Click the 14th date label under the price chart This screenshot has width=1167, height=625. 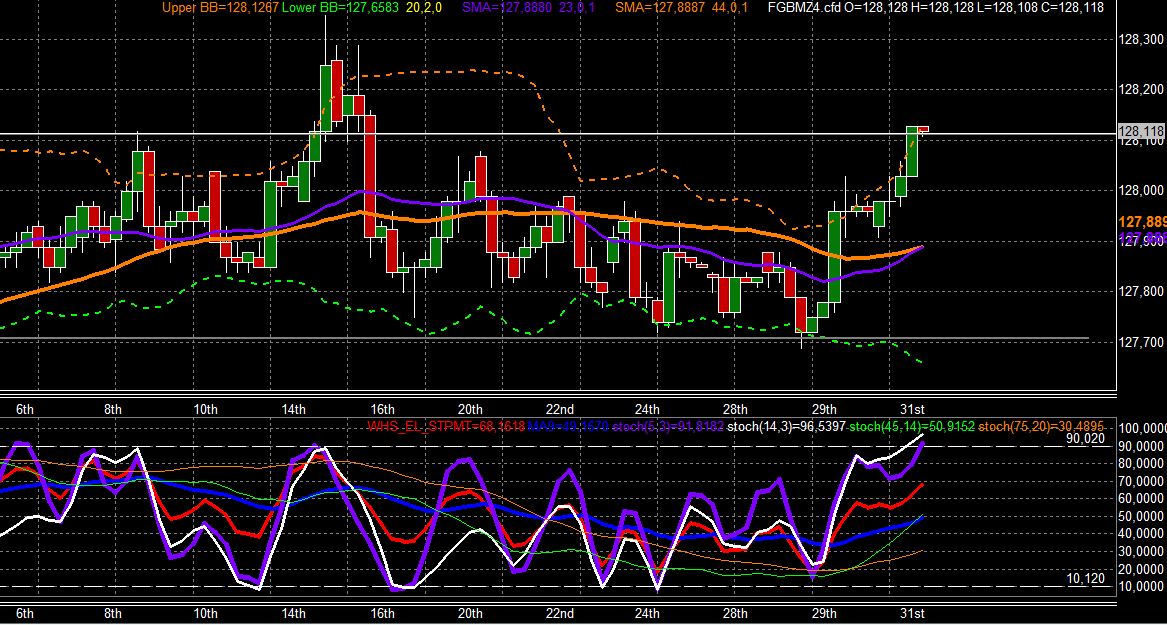(x=294, y=409)
